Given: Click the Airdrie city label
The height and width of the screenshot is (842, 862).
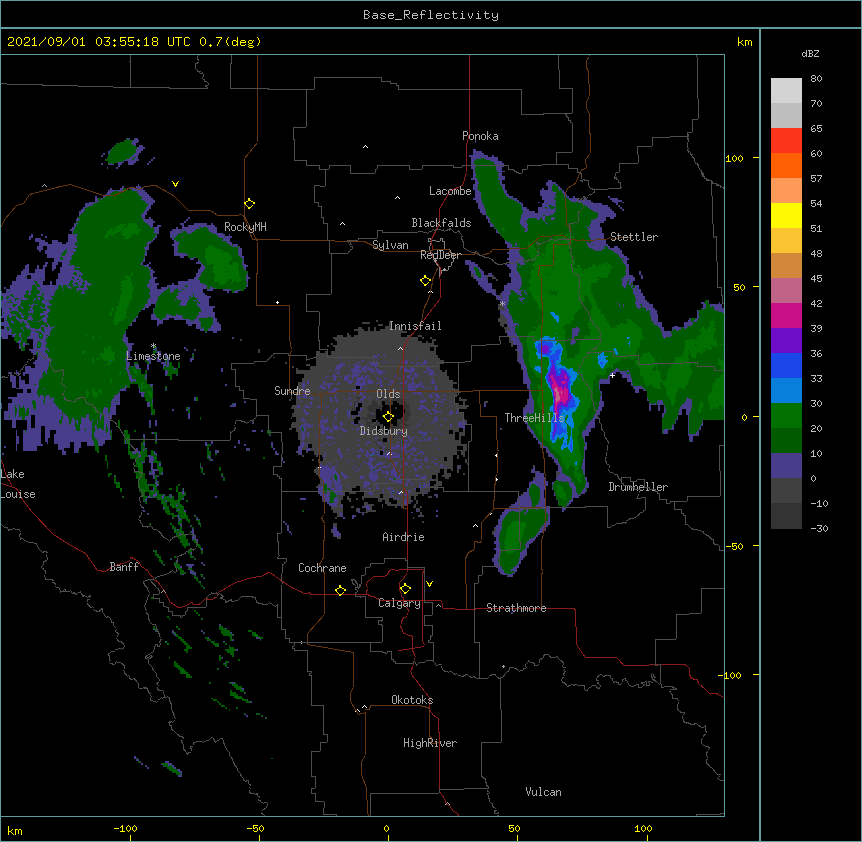Looking at the screenshot, I should (404, 537).
